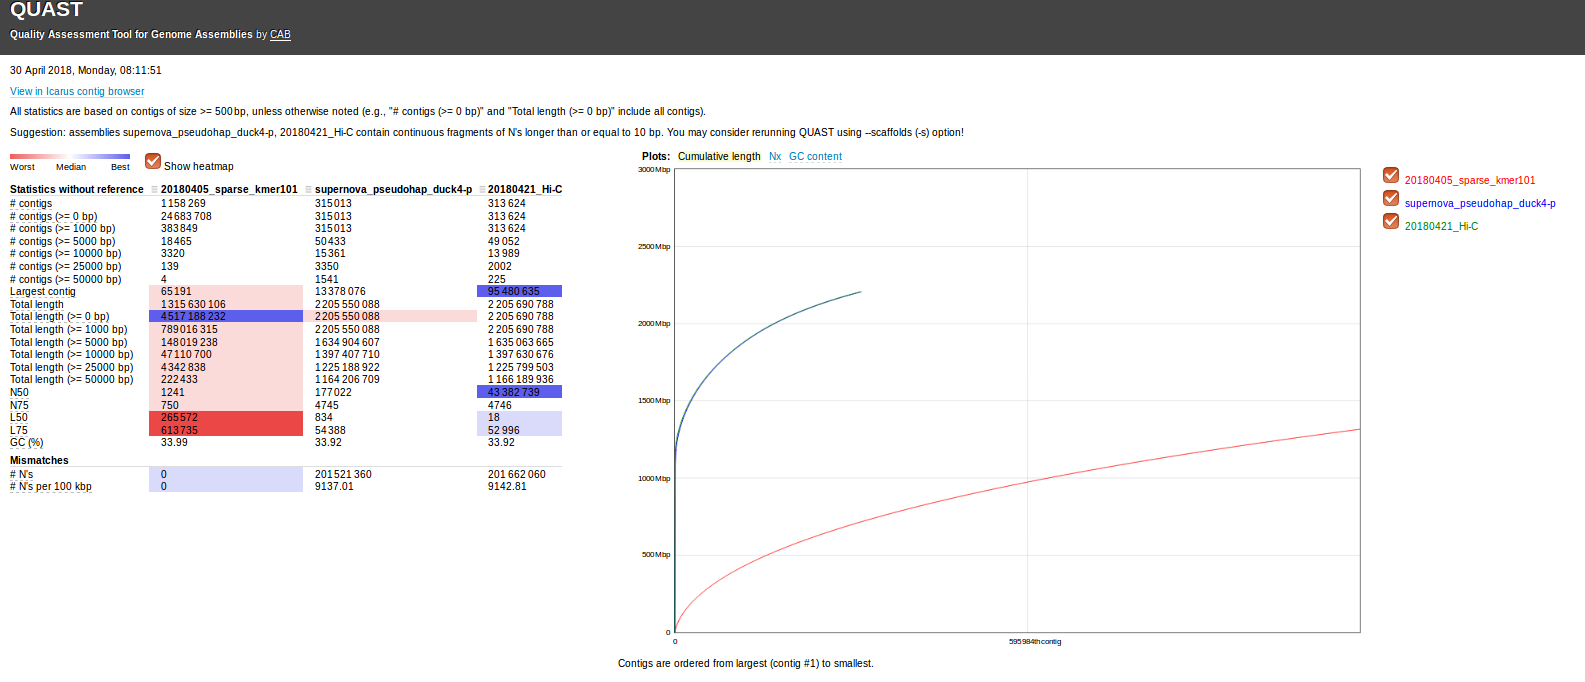
Task: Click drag handle for 20180405_sparse_kmer101 column
Action: click(x=155, y=190)
